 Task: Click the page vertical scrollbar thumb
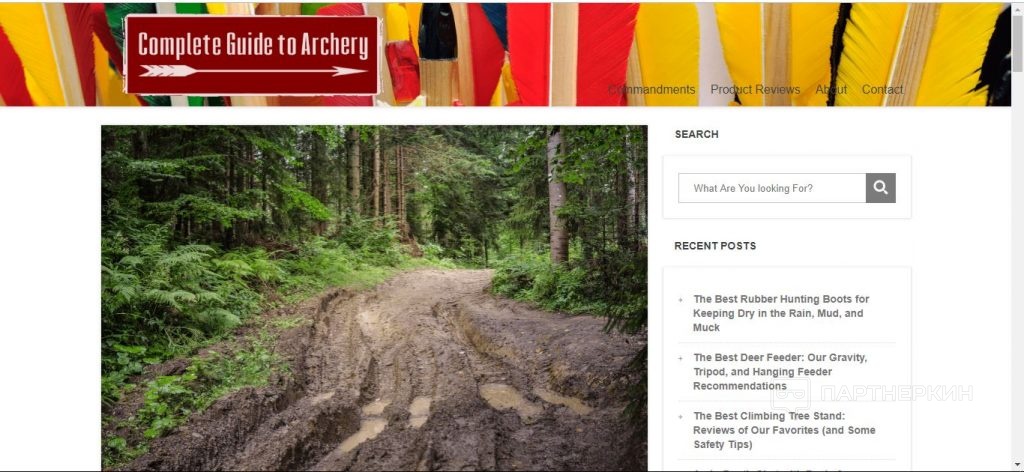(1017, 40)
